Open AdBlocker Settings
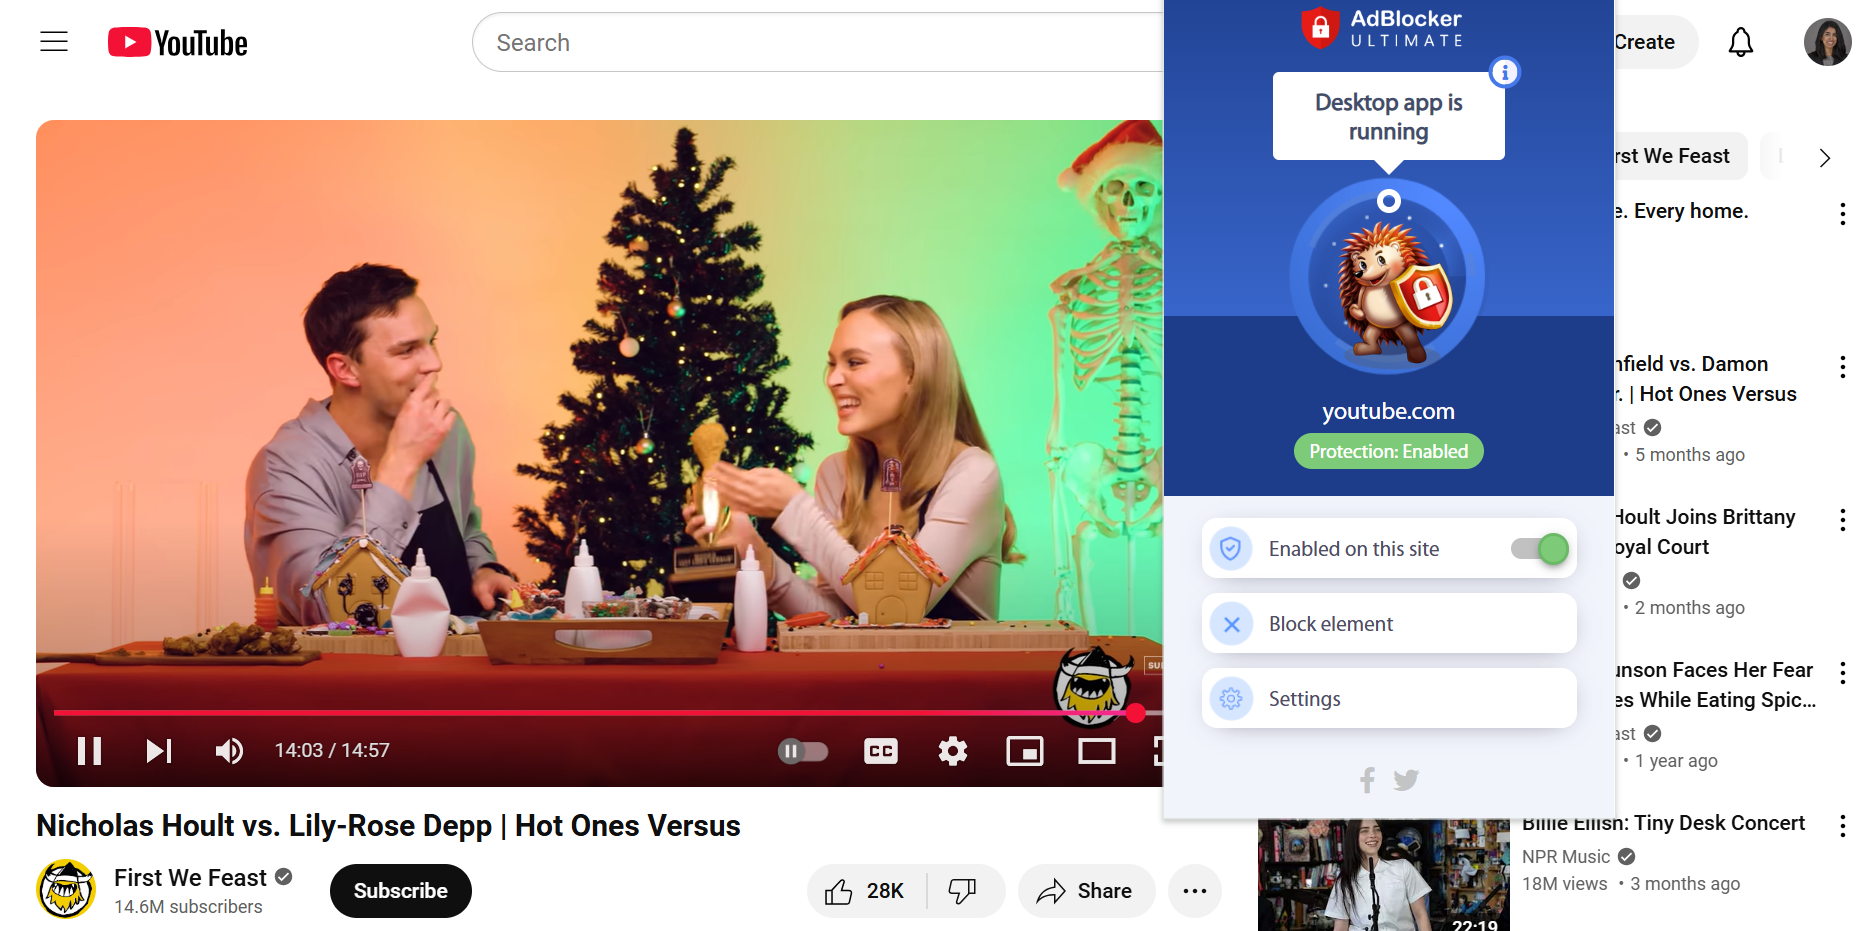Screen dimensions: 1874x931 tap(1389, 698)
